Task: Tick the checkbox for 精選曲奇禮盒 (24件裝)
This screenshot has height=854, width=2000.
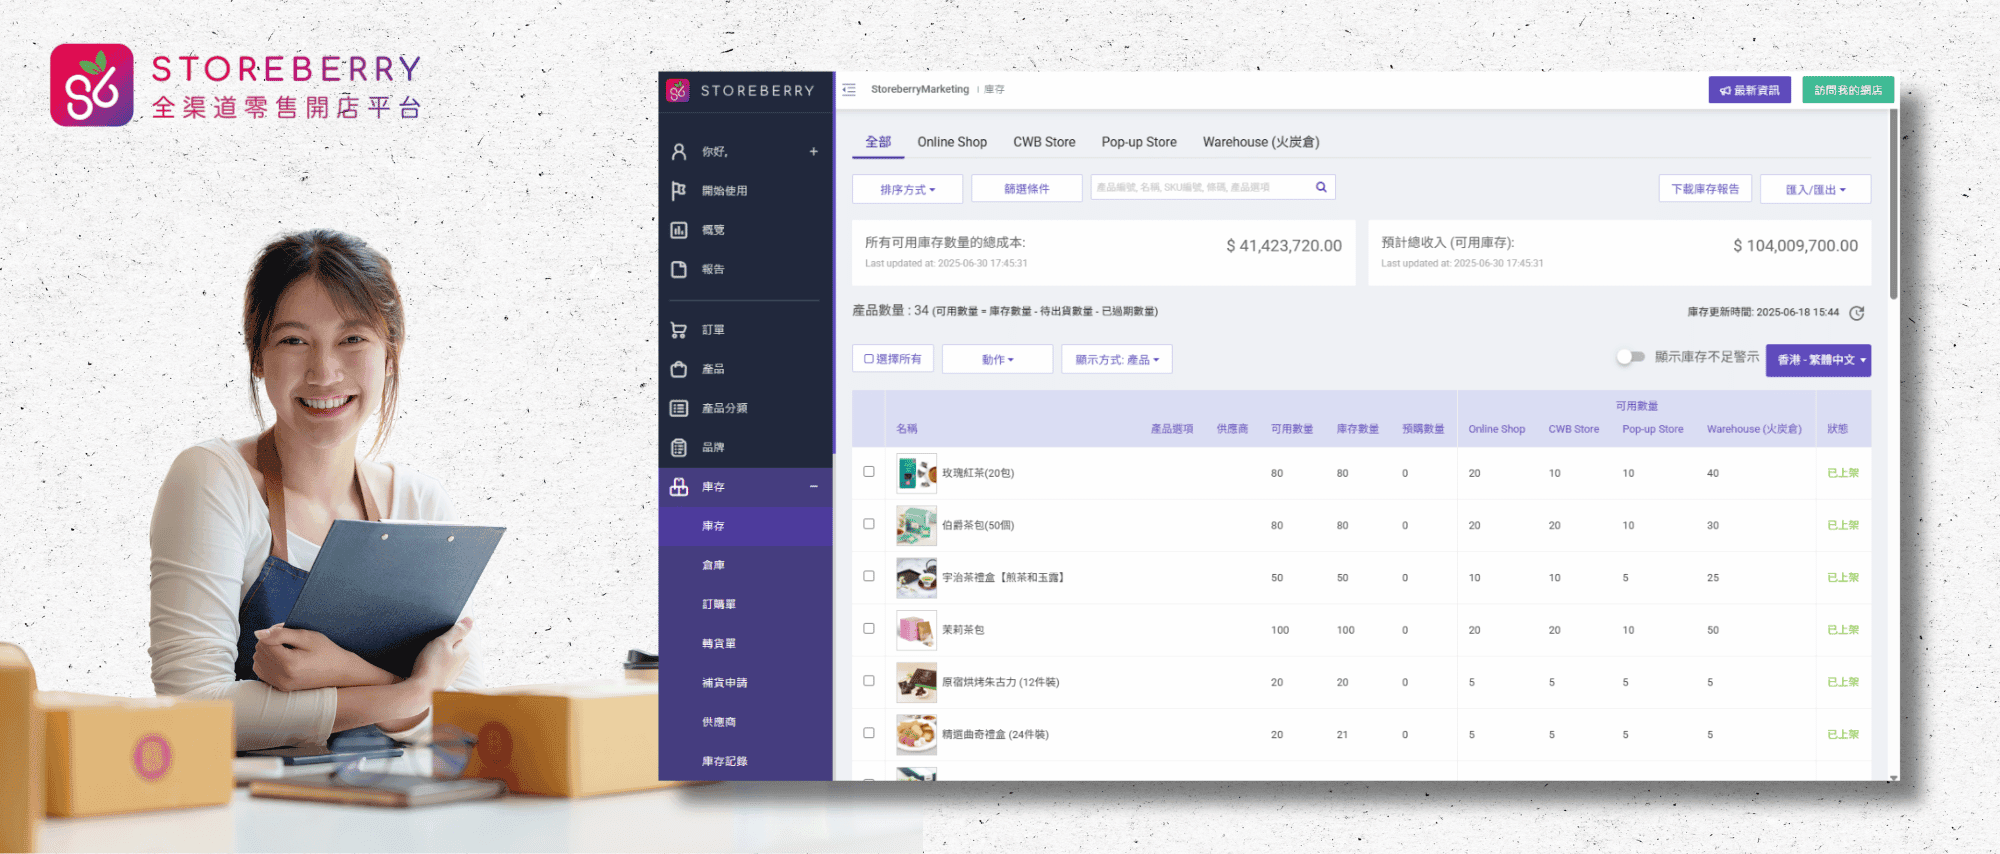Action: tap(869, 733)
